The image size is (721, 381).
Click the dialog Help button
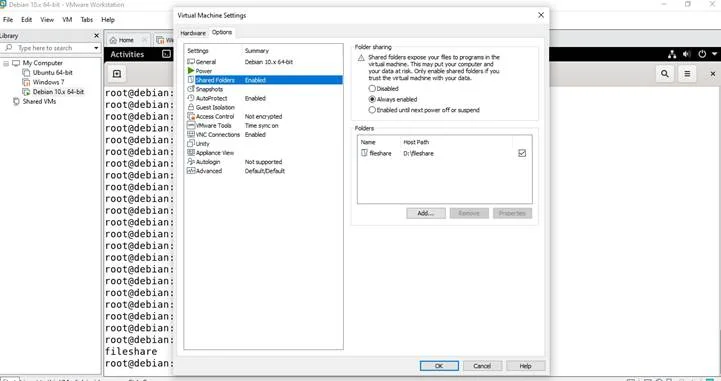click(526, 366)
